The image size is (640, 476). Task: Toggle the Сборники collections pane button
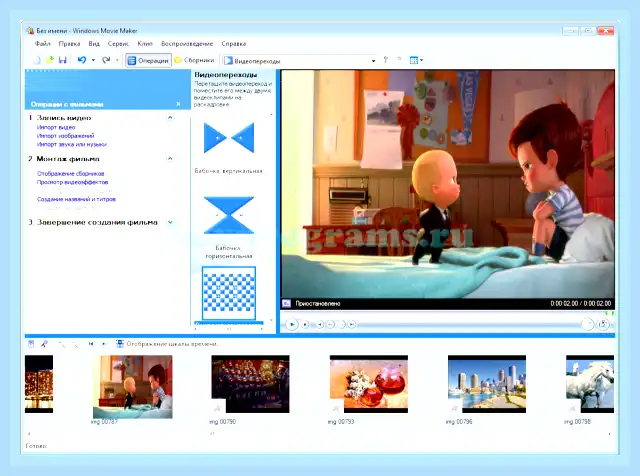(x=194, y=60)
